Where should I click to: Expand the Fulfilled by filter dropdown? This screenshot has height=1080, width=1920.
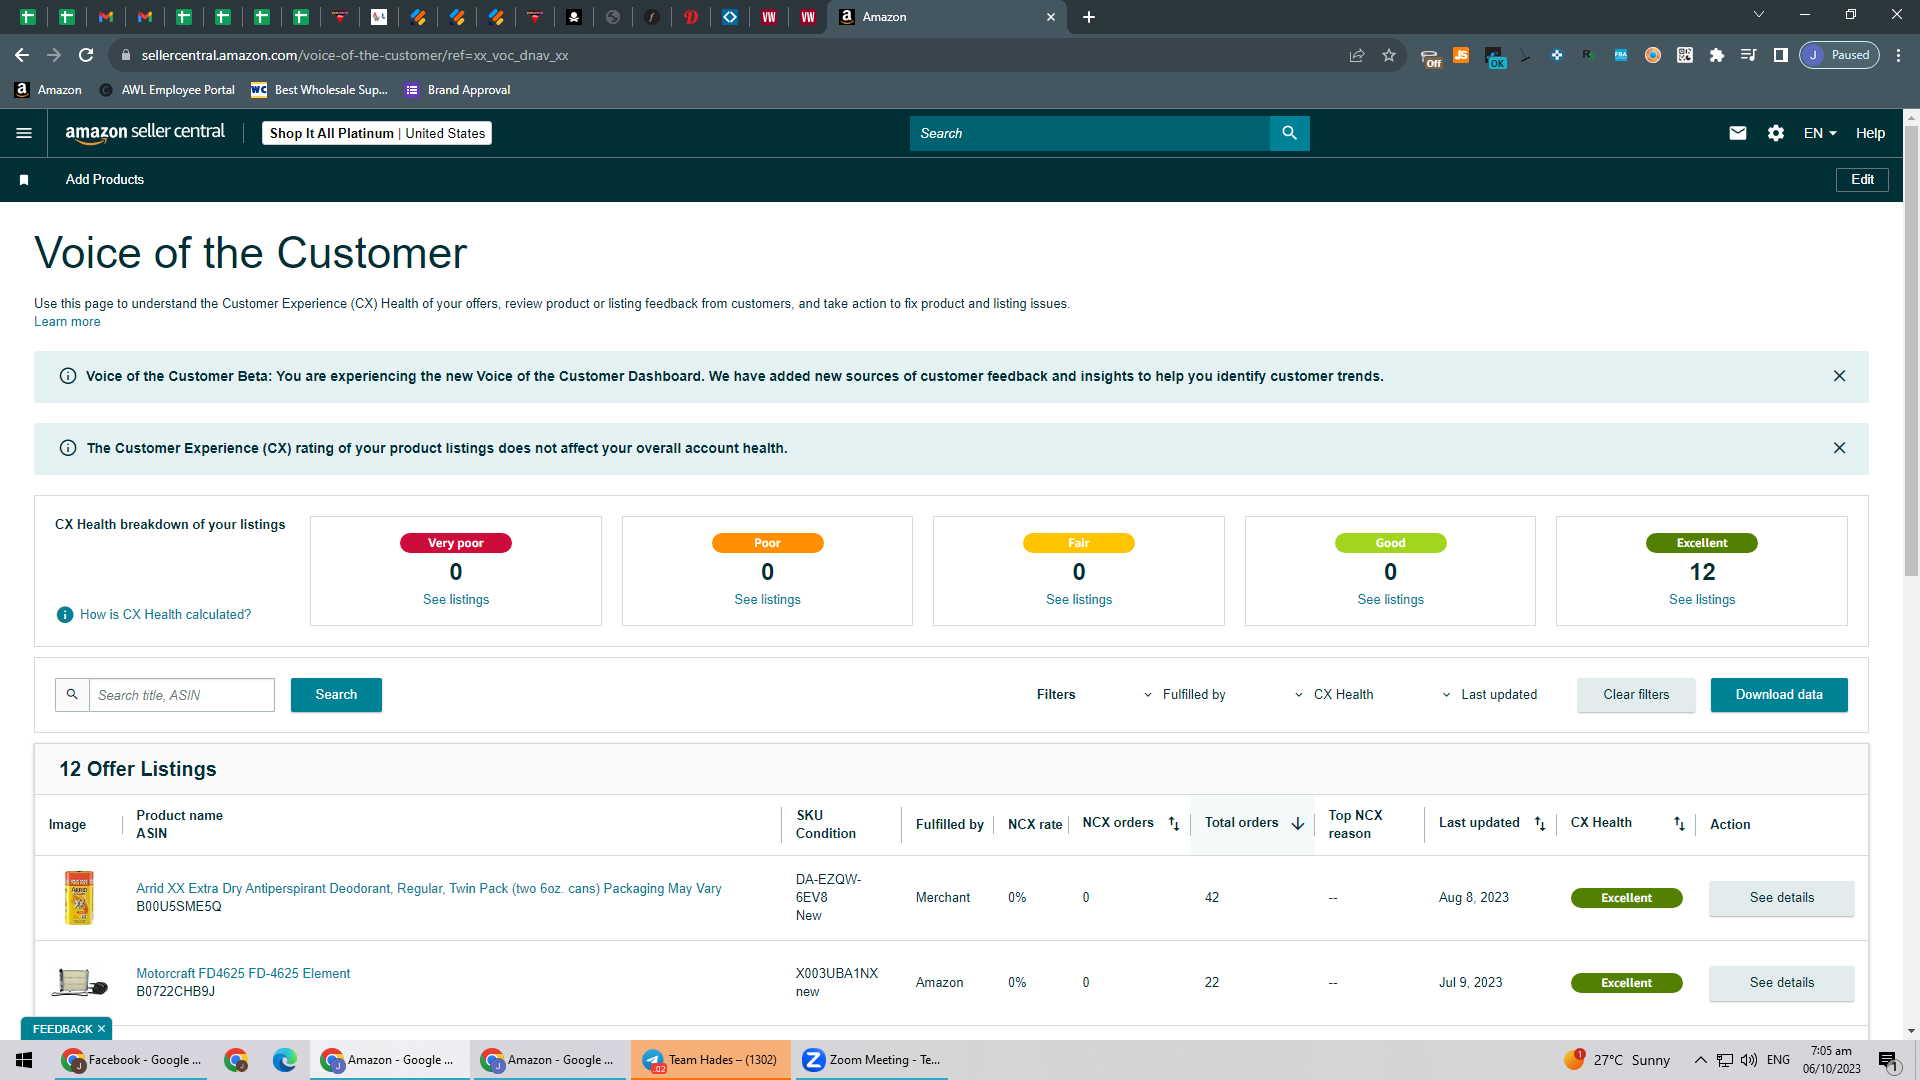point(1185,695)
